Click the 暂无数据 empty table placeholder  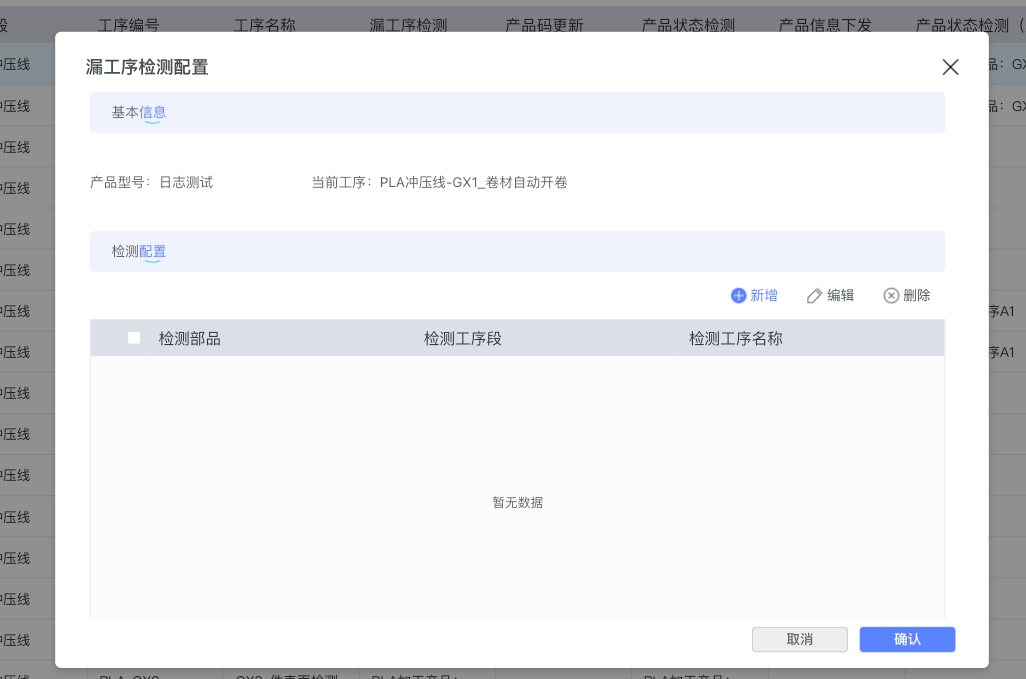pyautogui.click(x=517, y=502)
